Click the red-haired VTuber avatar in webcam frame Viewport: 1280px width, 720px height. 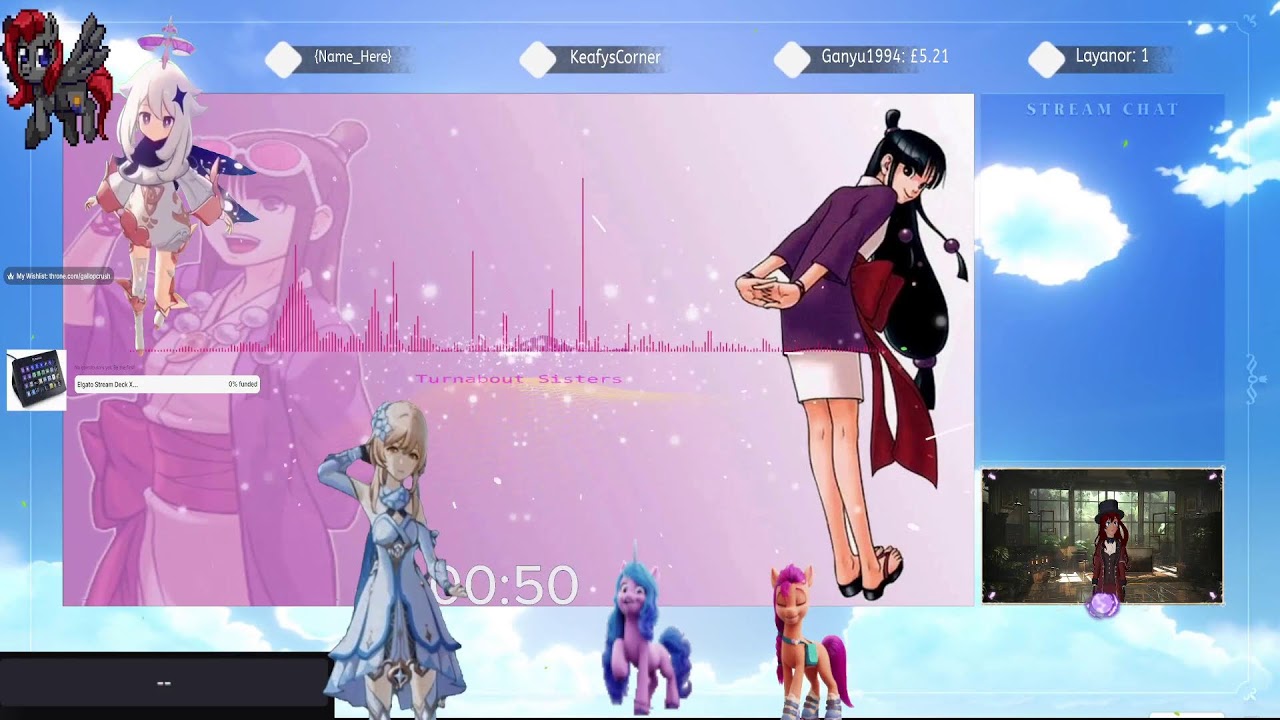point(1109,548)
